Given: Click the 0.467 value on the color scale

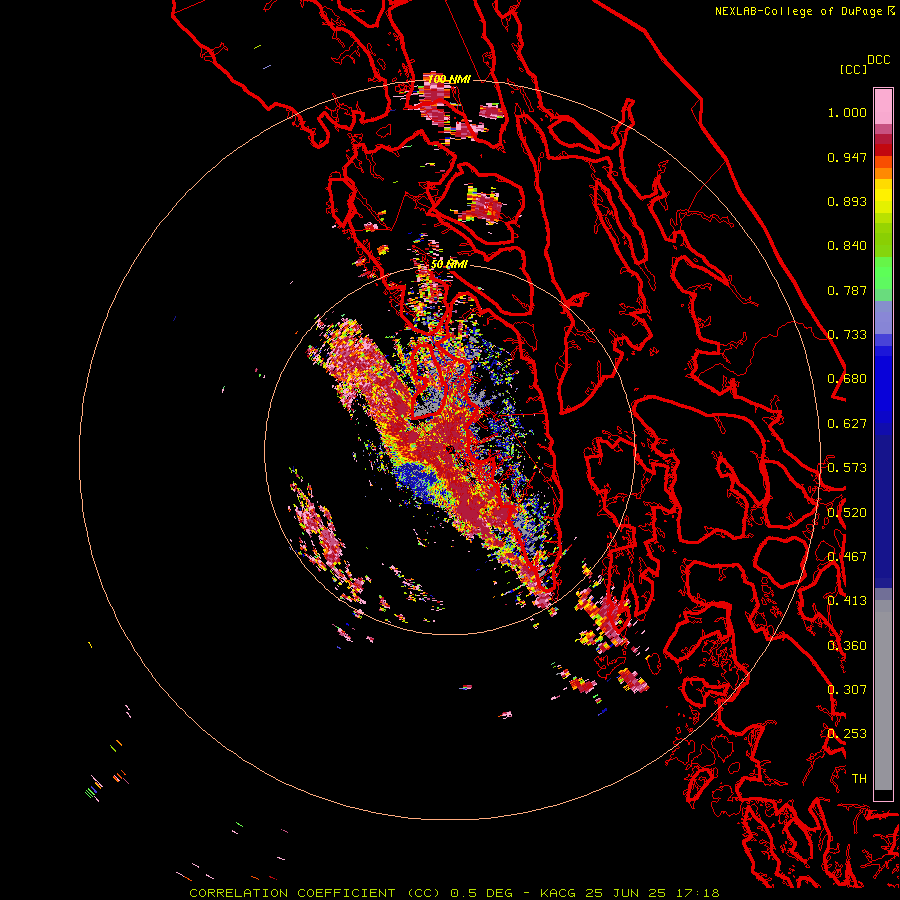Looking at the screenshot, I should [x=847, y=557].
